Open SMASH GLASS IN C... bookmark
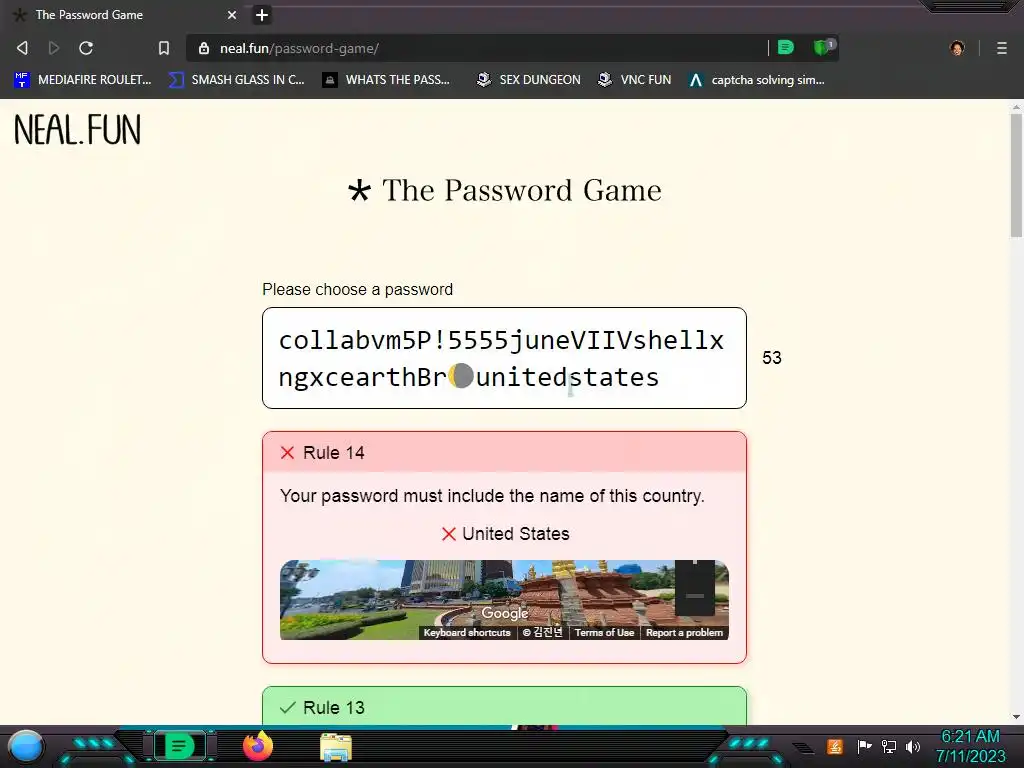 pos(237,80)
